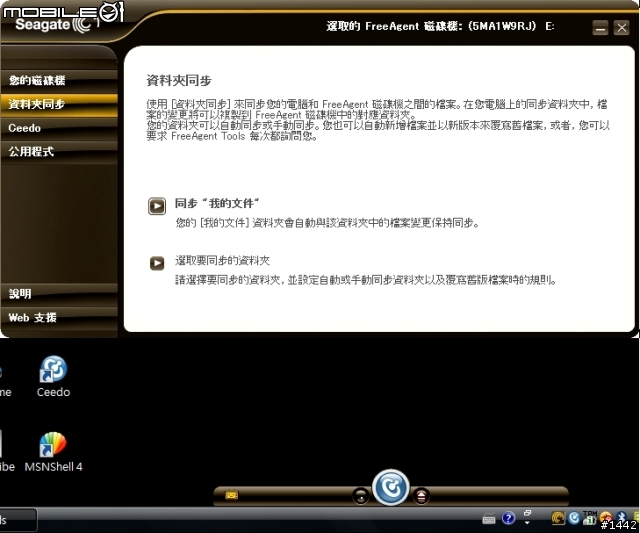
Task: Click the blue Ceedo tray icon
Action: click(574, 518)
